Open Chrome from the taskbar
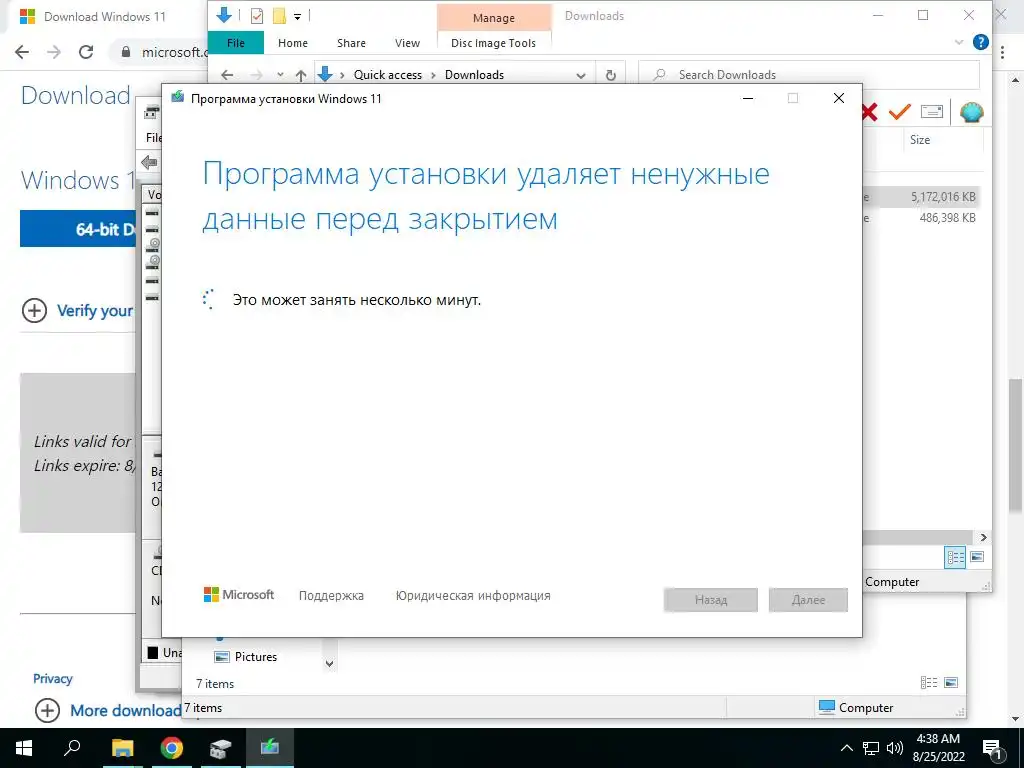The width and height of the screenshot is (1024, 768). click(172, 748)
